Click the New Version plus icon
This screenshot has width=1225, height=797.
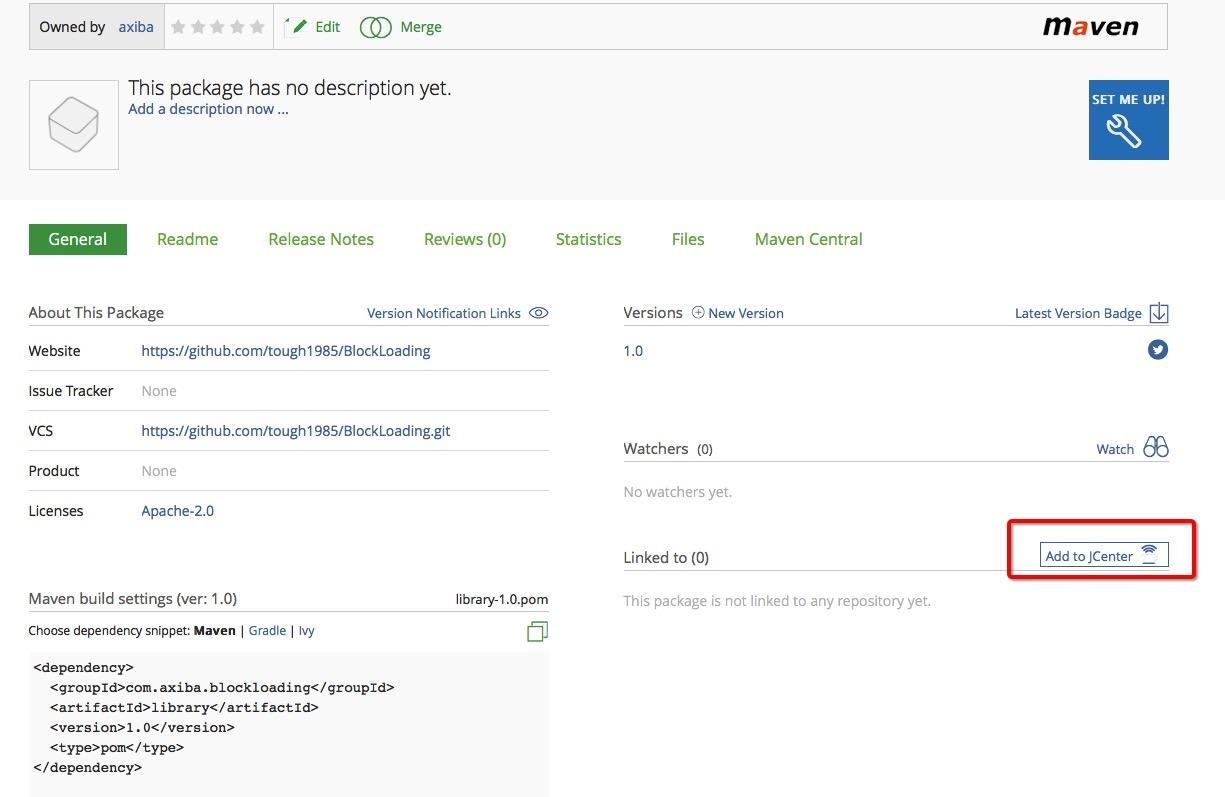pyautogui.click(x=698, y=313)
